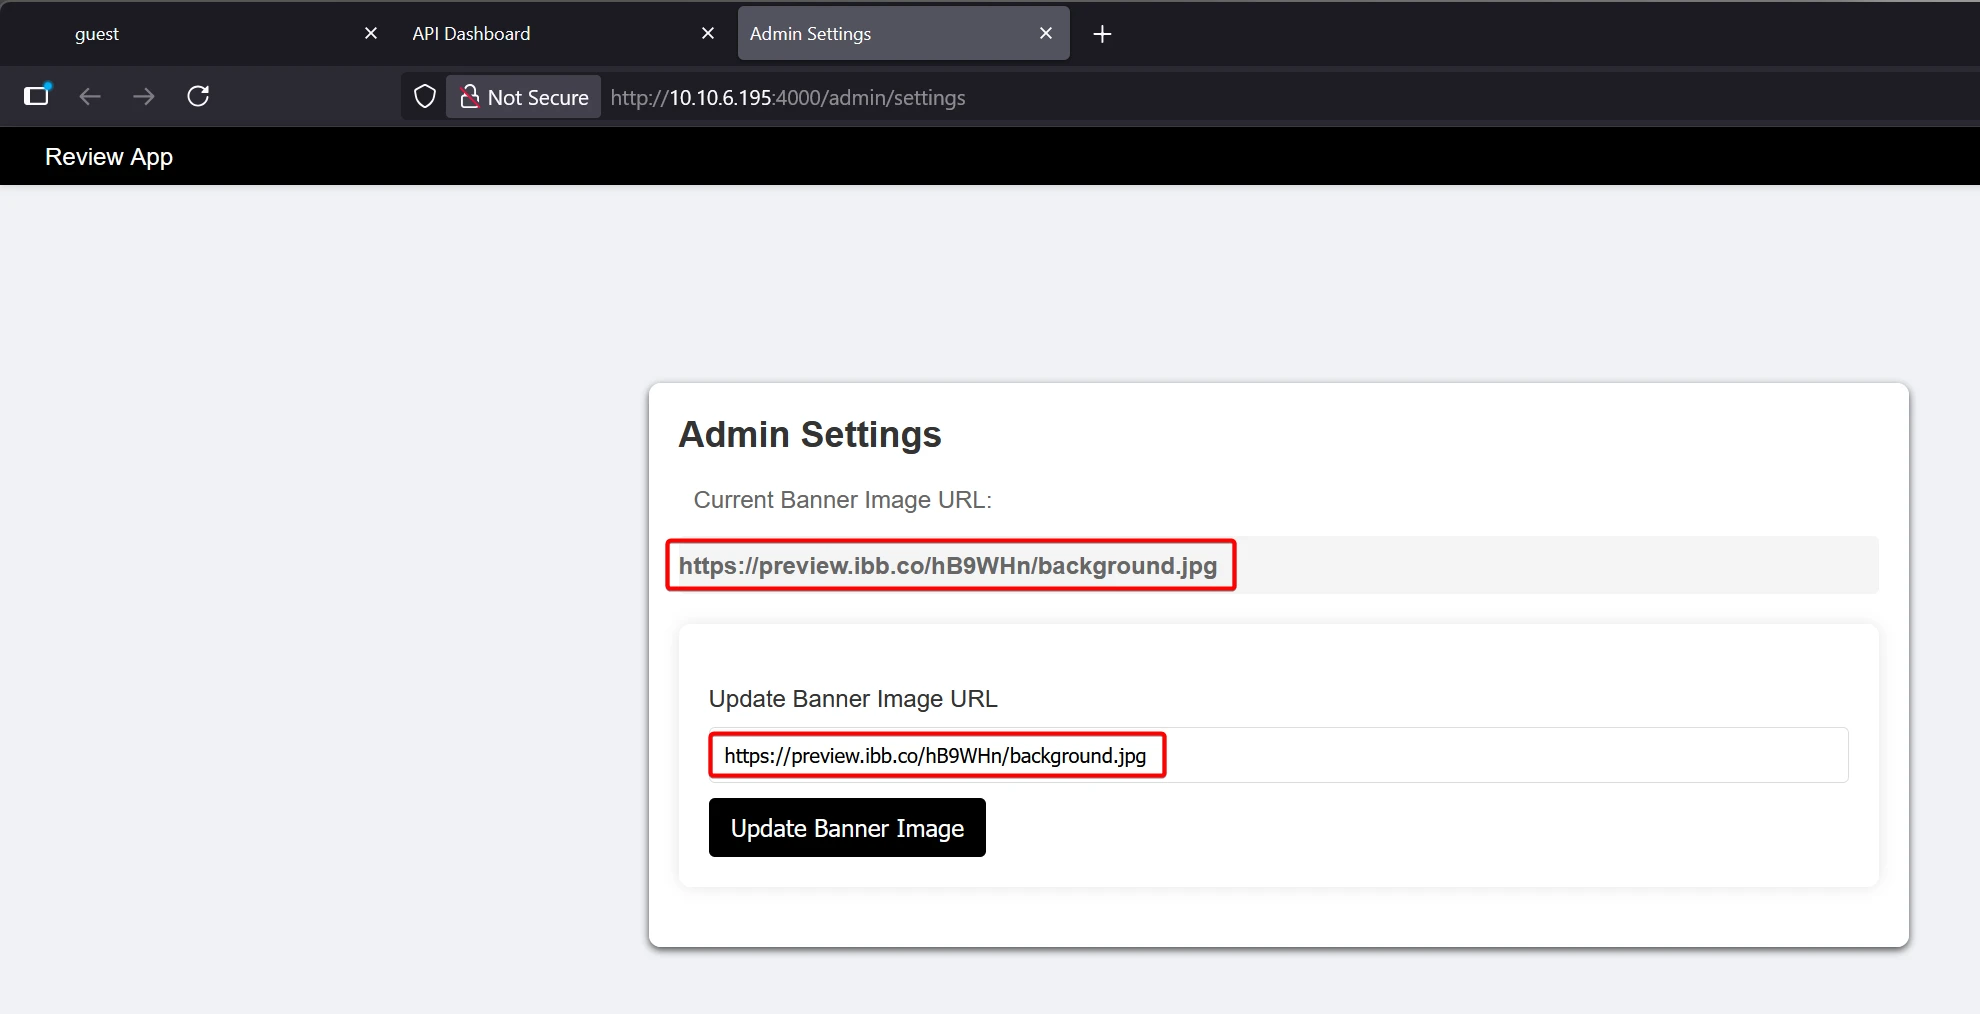Click the current banner image URL text
This screenshot has width=1980, height=1014.
point(947,566)
